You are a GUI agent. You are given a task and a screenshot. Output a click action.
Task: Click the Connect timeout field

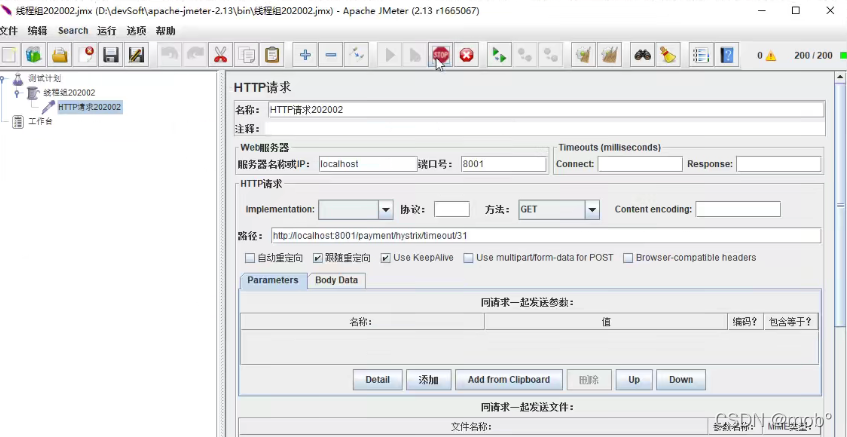click(x=640, y=164)
